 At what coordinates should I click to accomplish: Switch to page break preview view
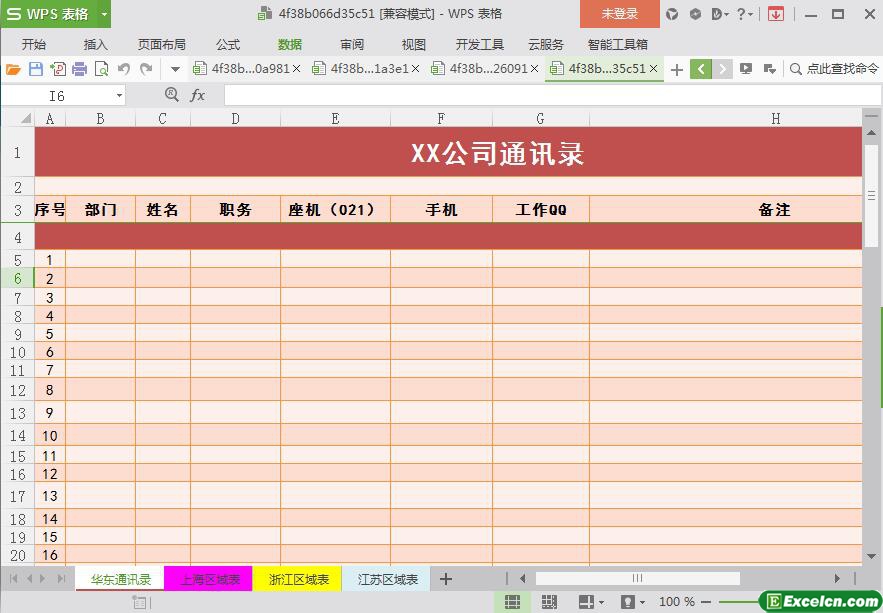549,602
